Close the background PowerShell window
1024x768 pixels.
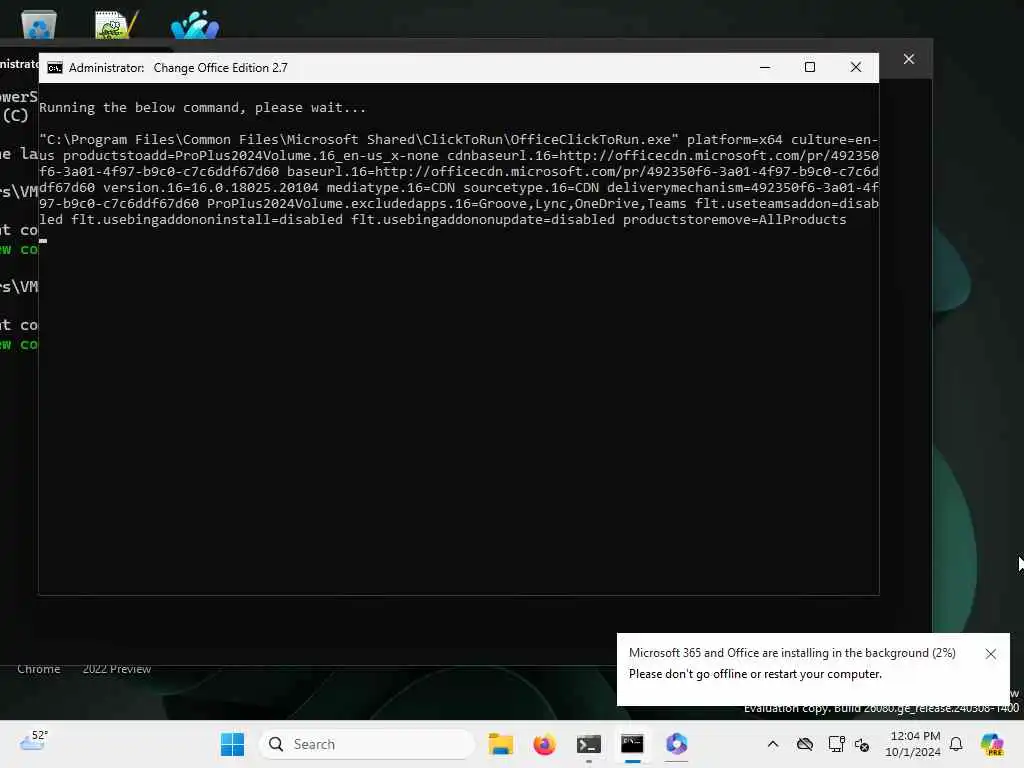908,59
